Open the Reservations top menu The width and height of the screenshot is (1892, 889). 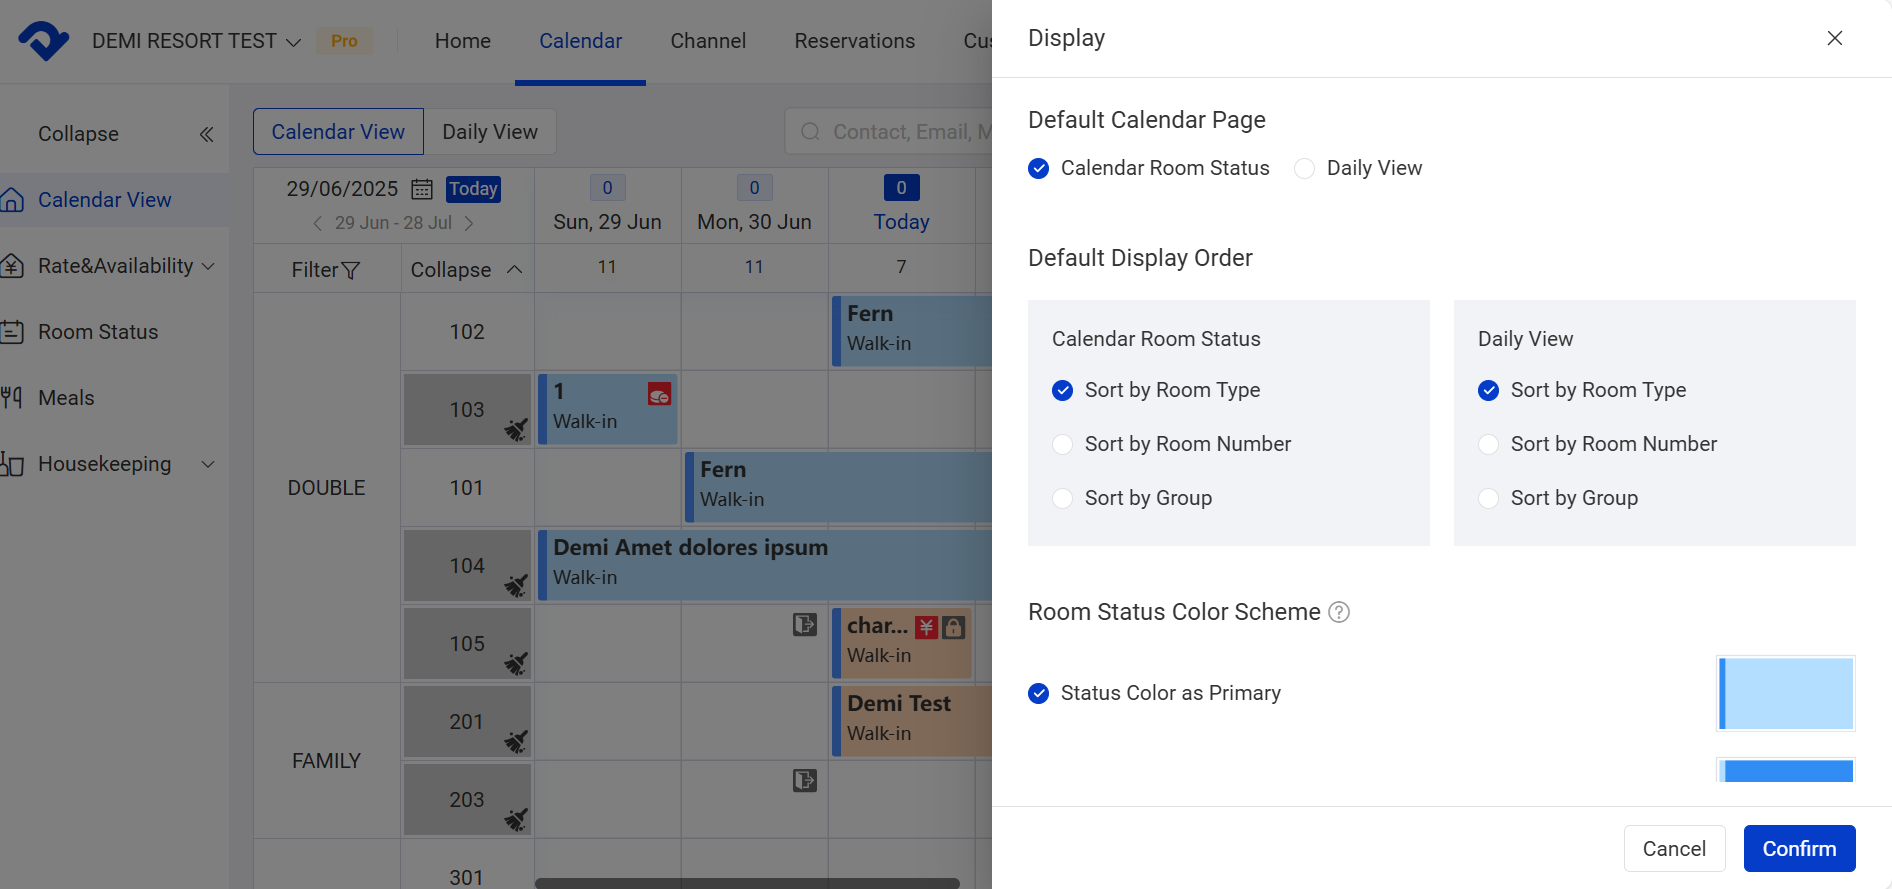854,41
